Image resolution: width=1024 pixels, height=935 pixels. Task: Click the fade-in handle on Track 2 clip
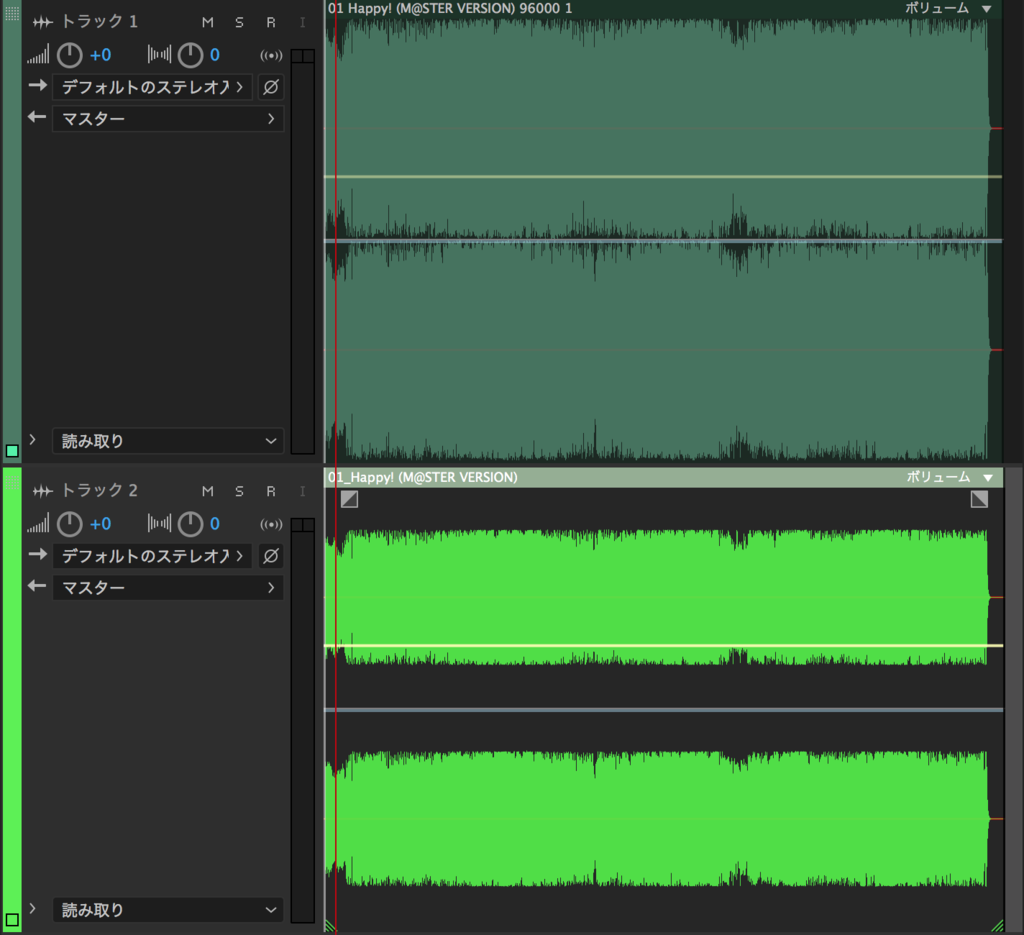point(349,499)
